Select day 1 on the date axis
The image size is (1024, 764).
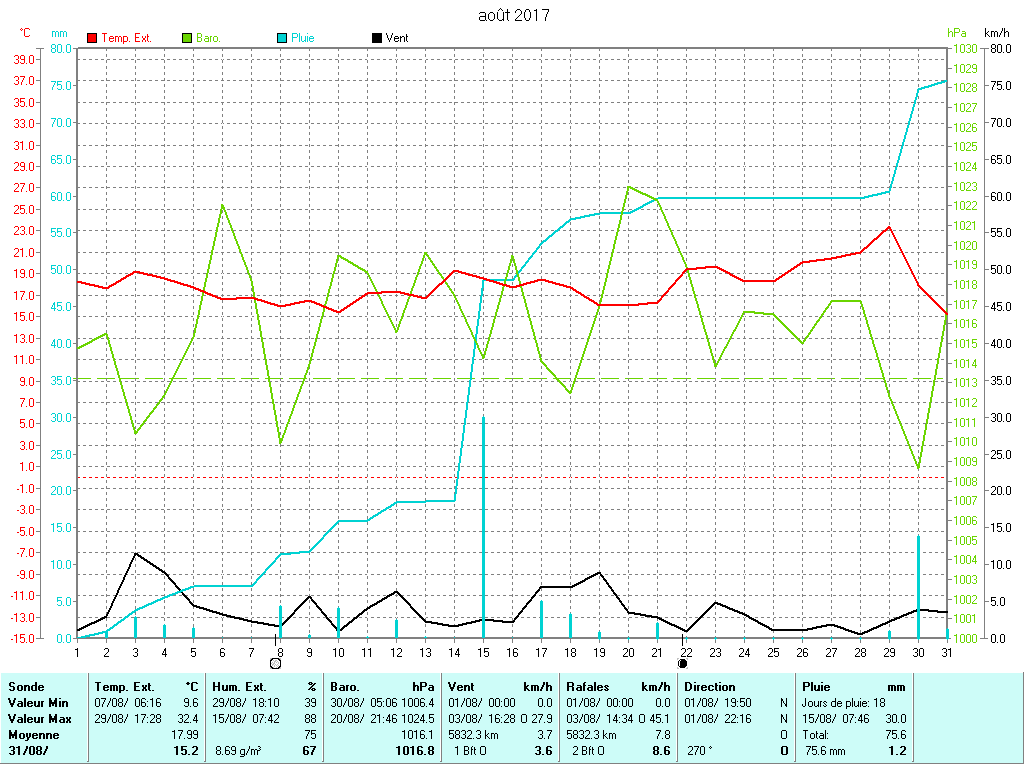click(77, 652)
